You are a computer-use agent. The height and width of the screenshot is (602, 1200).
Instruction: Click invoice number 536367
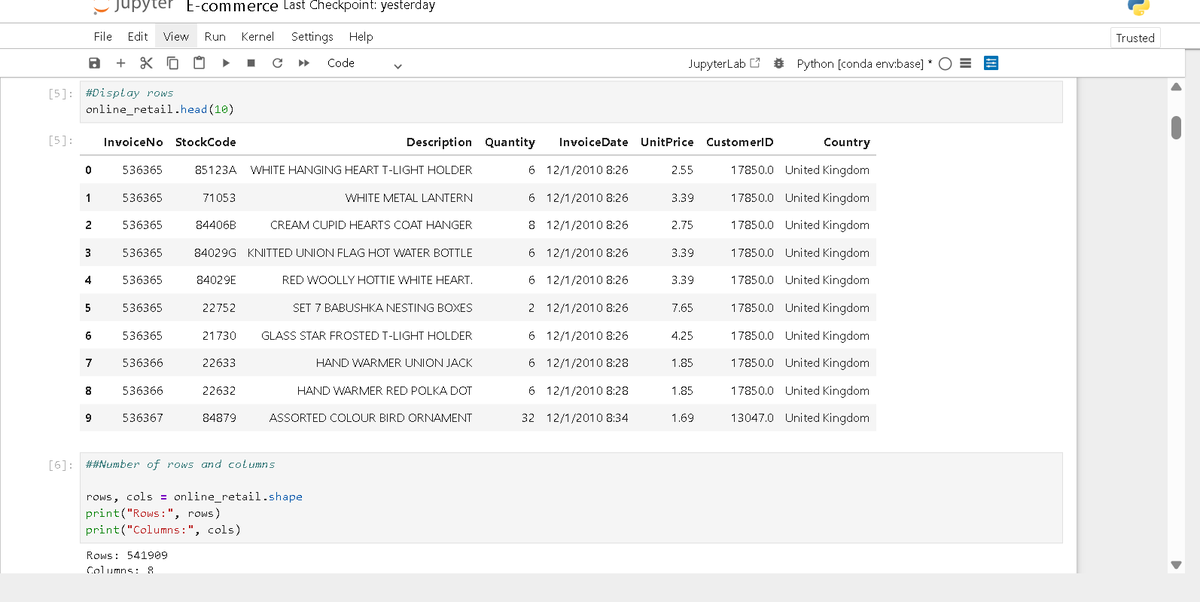(142, 418)
